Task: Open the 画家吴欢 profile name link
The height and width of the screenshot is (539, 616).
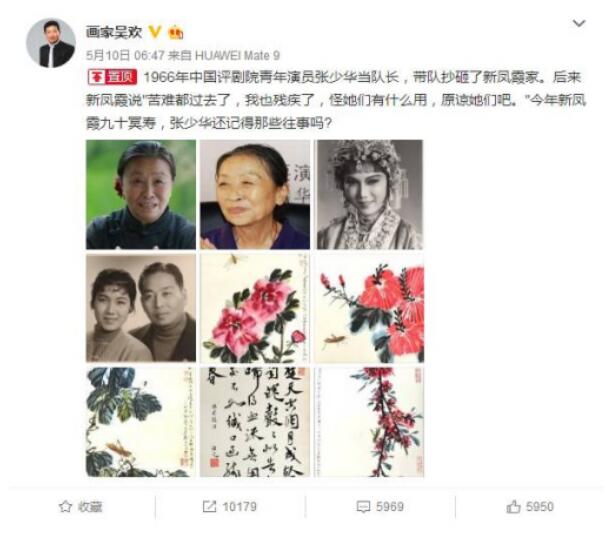Action: tap(114, 32)
